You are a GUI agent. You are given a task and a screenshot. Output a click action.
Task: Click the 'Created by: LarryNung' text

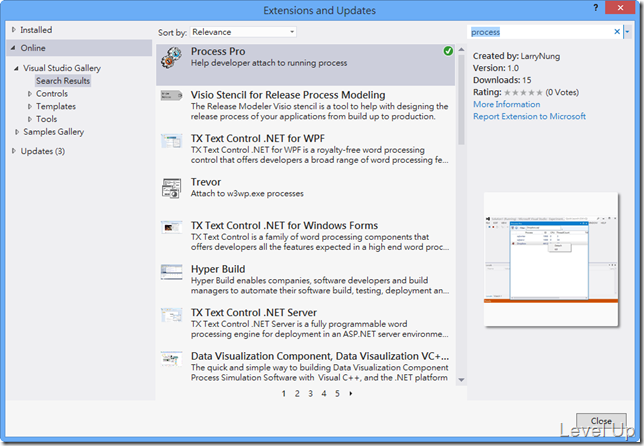(516, 56)
